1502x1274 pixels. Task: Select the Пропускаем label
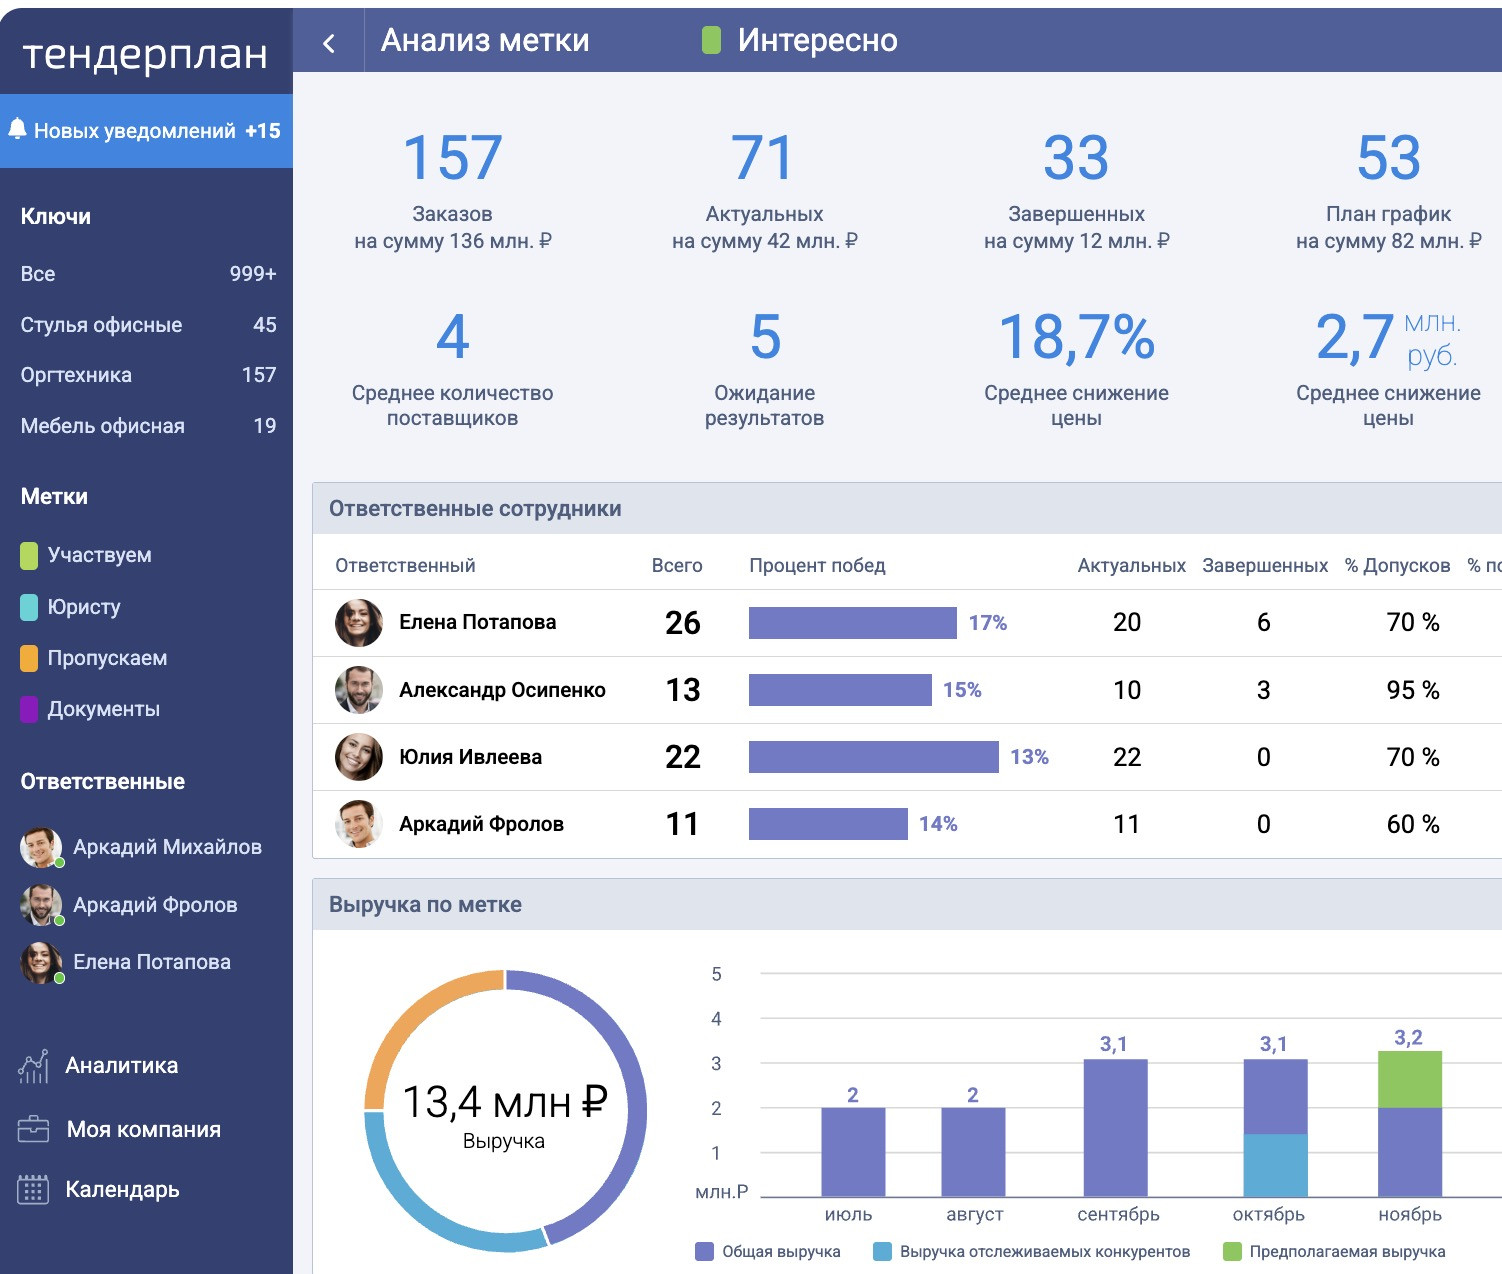tap(107, 658)
